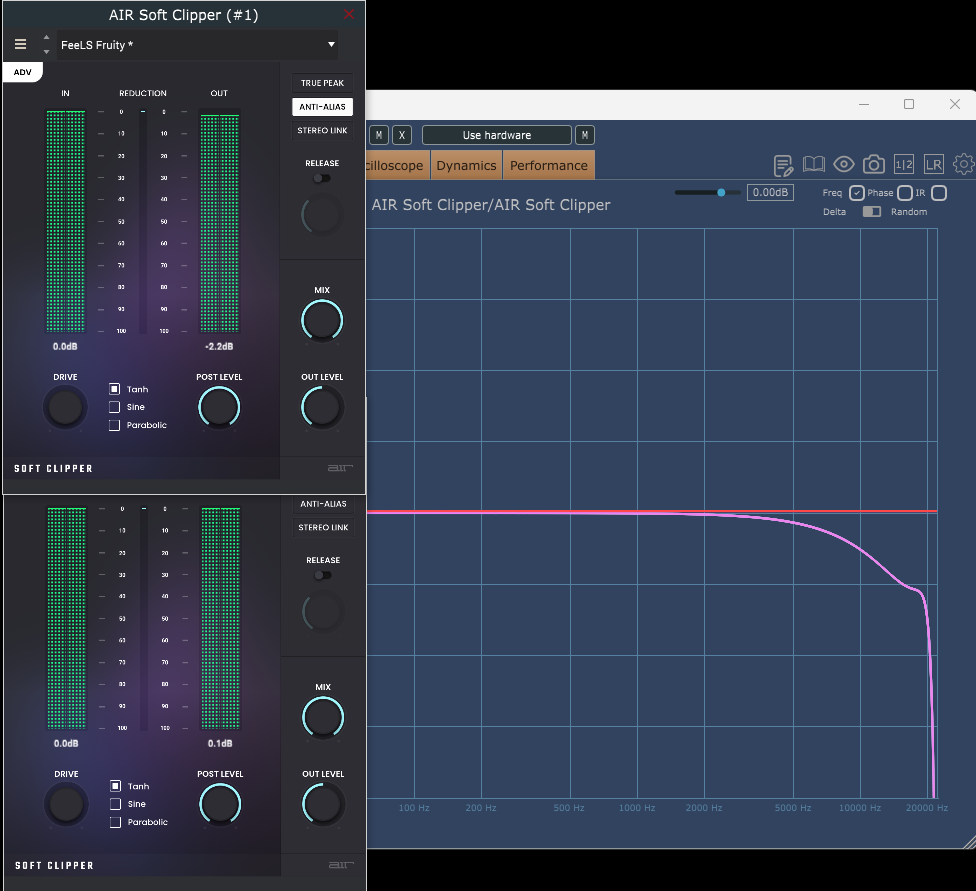The height and width of the screenshot is (891, 976).
Task: Click the M button right of Use hardware
Action: click(x=584, y=135)
